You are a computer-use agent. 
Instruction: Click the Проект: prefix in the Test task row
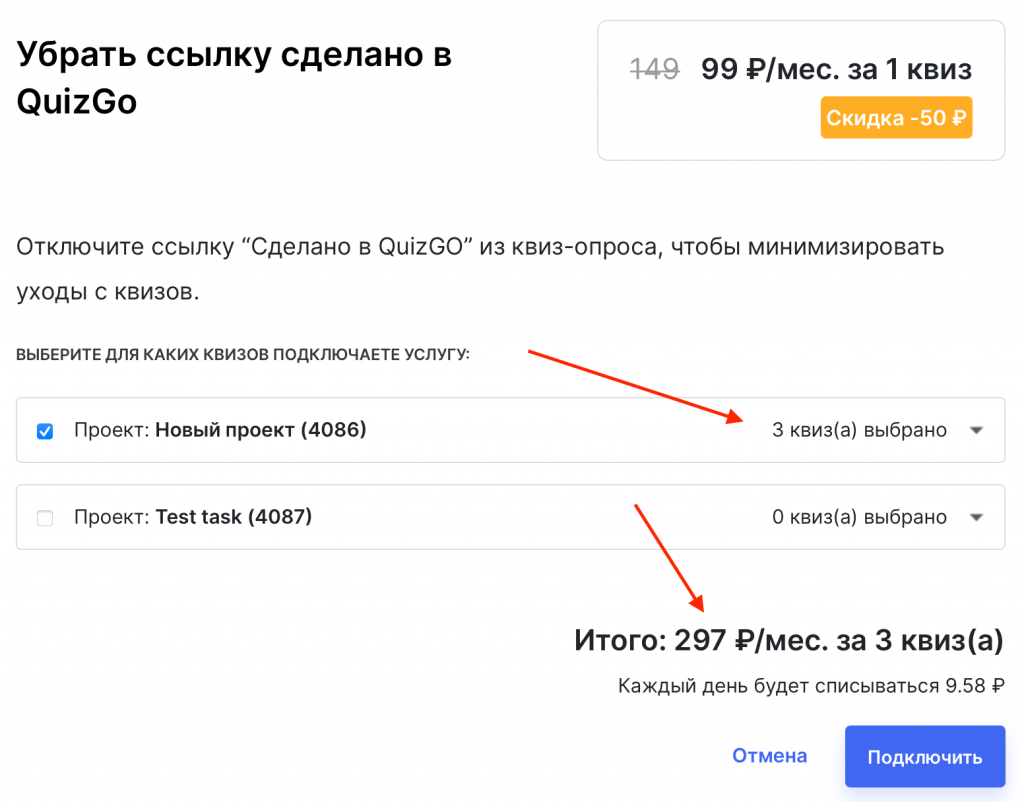coord(111,518)
